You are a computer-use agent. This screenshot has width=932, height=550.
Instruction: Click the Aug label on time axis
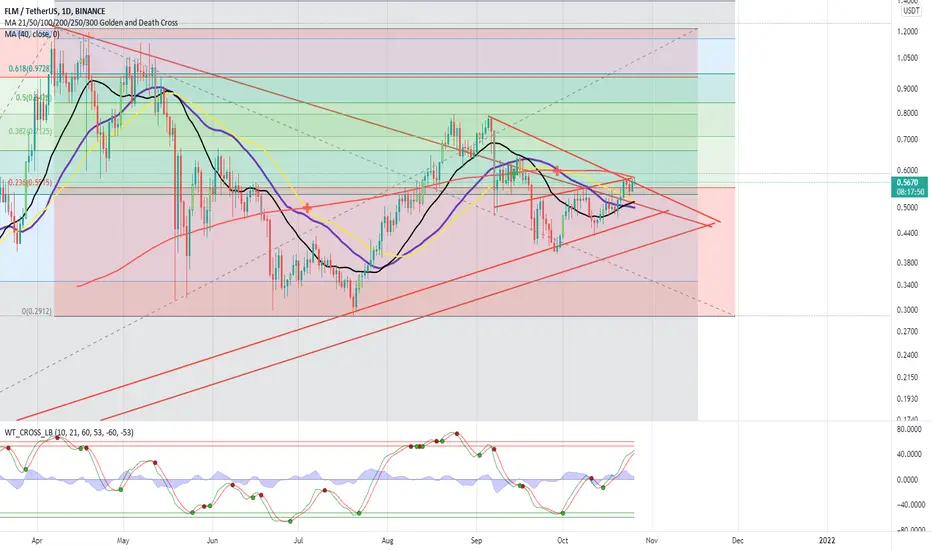(388, 540)
